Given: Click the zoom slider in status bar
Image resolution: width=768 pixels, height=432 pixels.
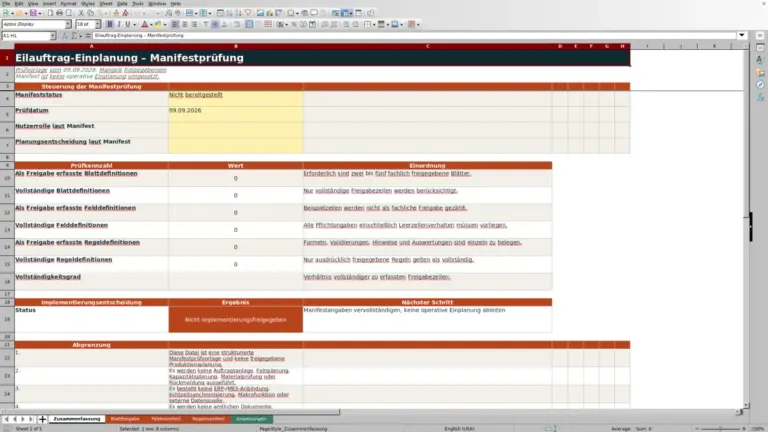Looking at the screenshot, I should tap(720, 429).
